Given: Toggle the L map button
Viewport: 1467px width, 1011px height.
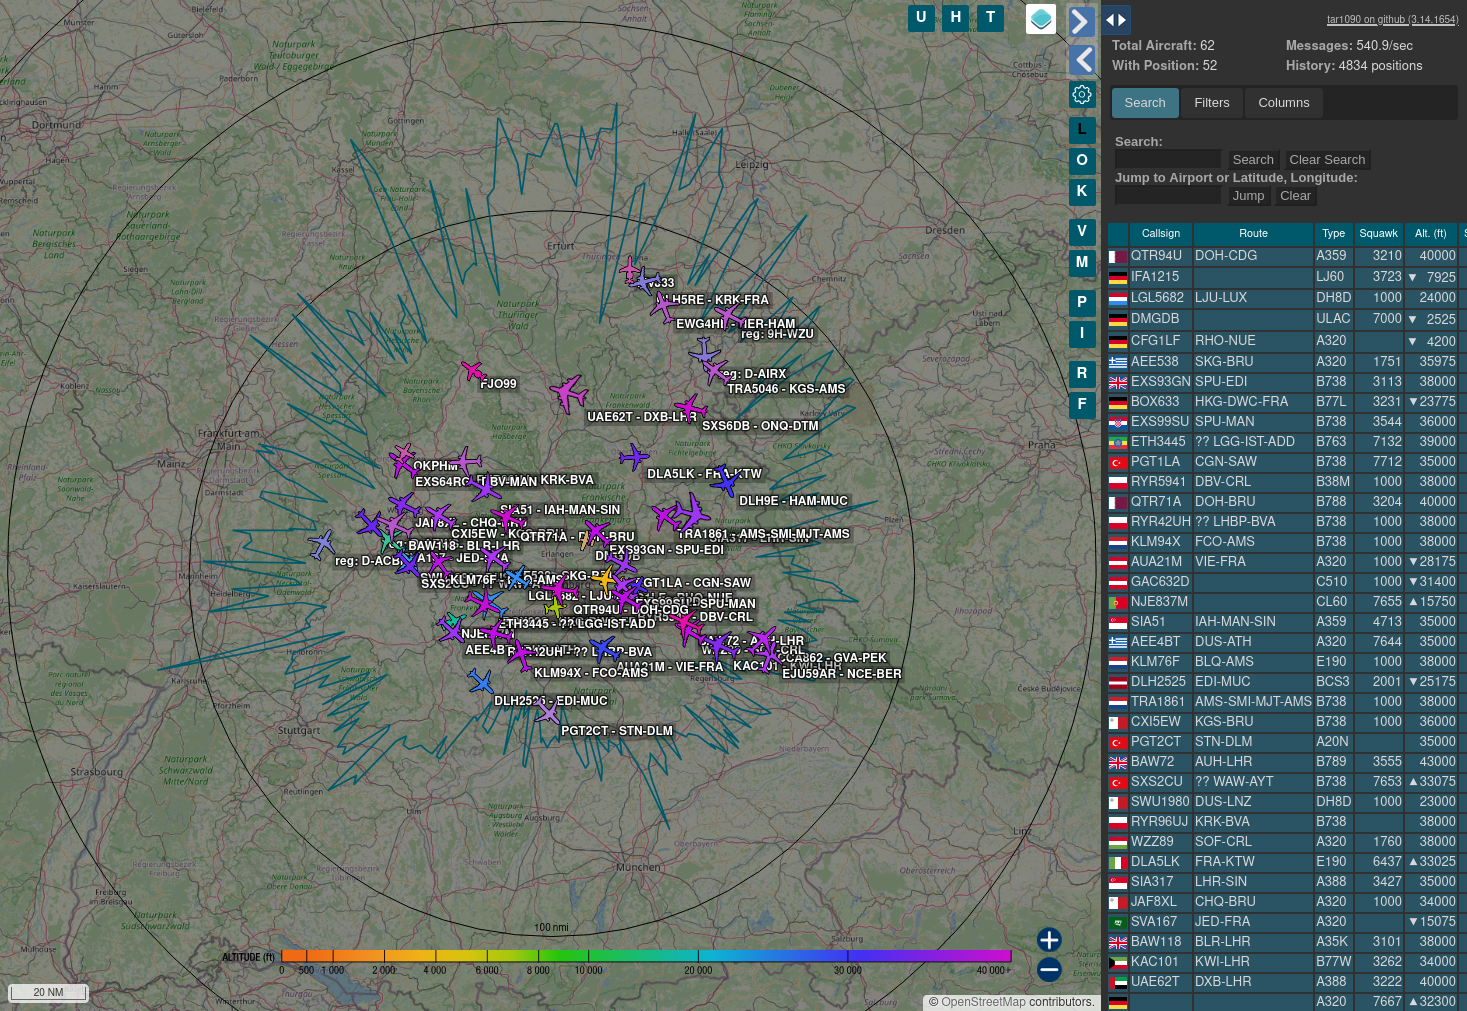Looking at the screenshot, I should 1081,130.
